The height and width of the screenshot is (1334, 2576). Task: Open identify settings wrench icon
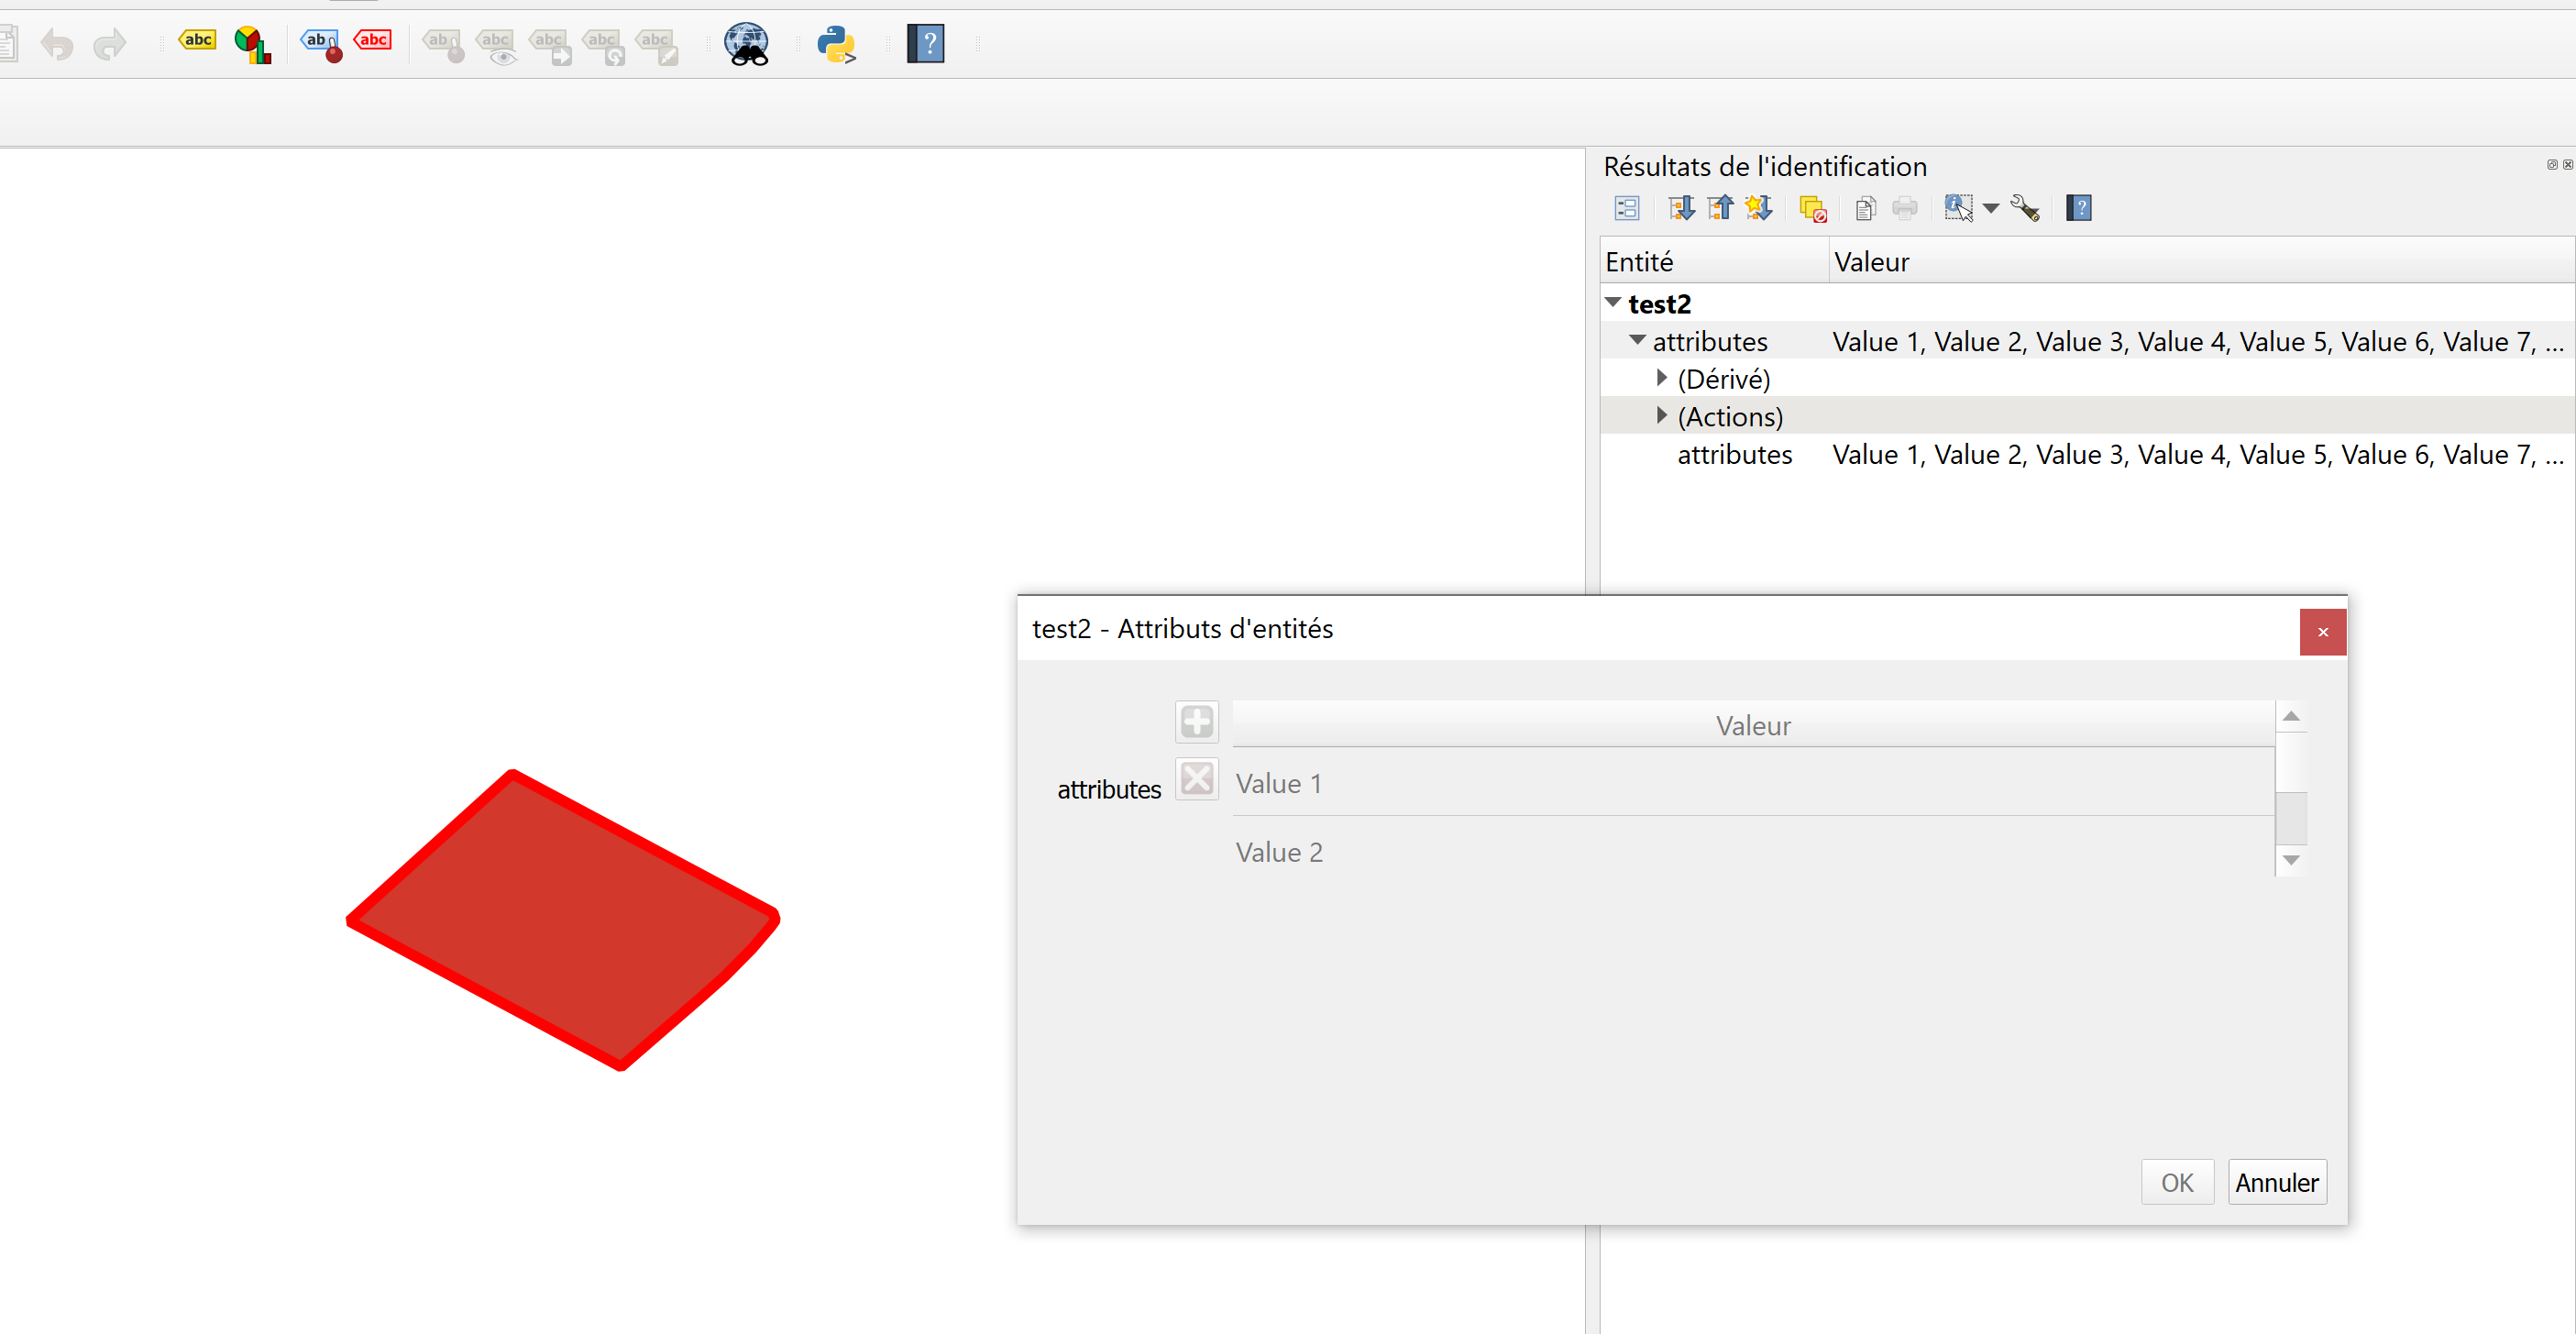[x=2025, y=208]
